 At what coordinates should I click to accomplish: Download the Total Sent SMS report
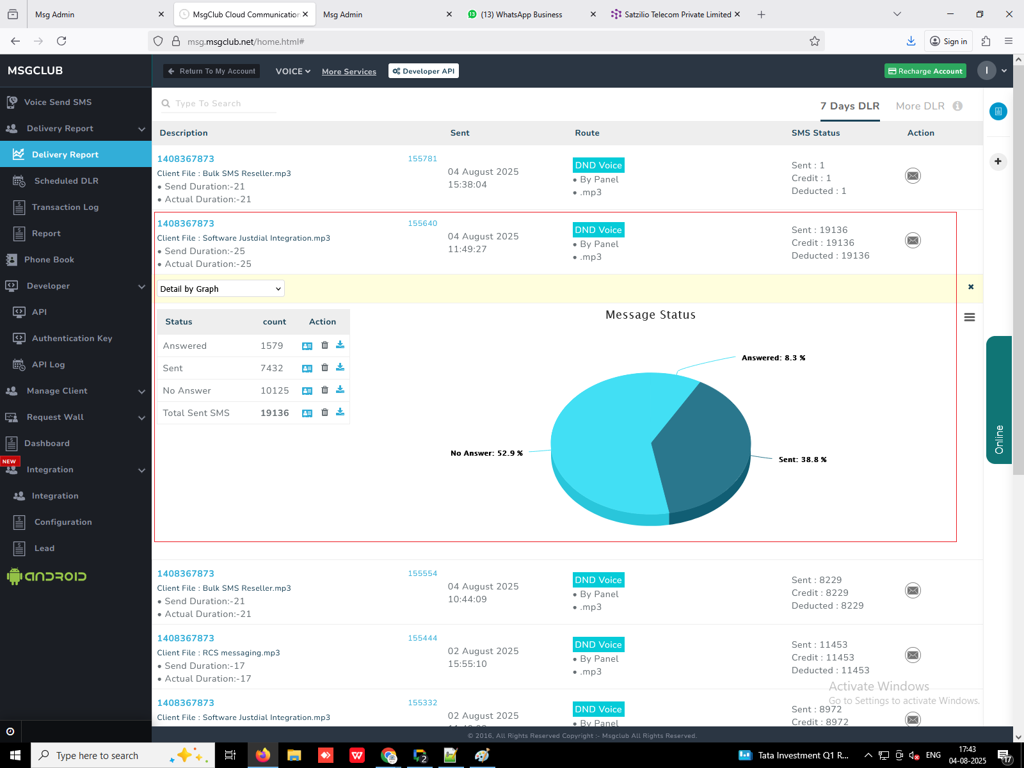point(340,411)
